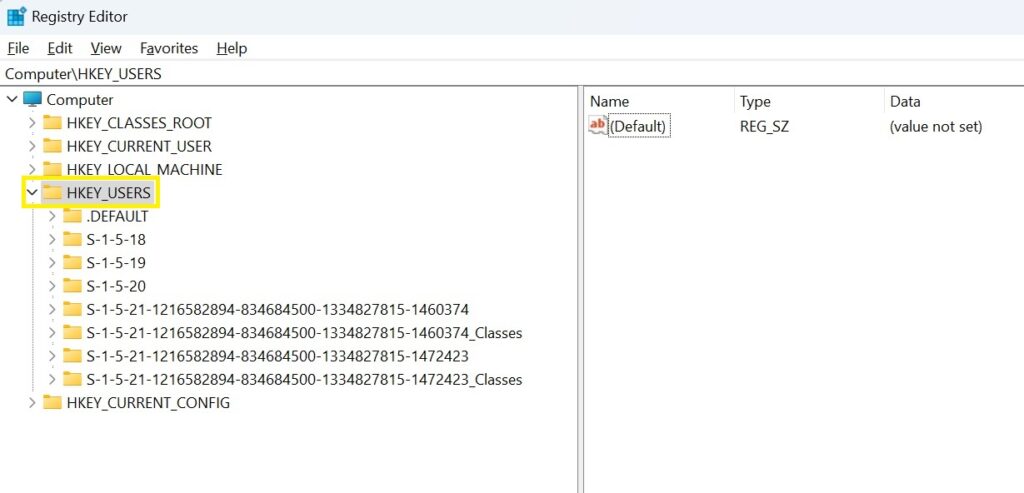This screenshot has height=493, width=1024.
Task: Click the (value not set) data cell
Action: pos(936,127)
